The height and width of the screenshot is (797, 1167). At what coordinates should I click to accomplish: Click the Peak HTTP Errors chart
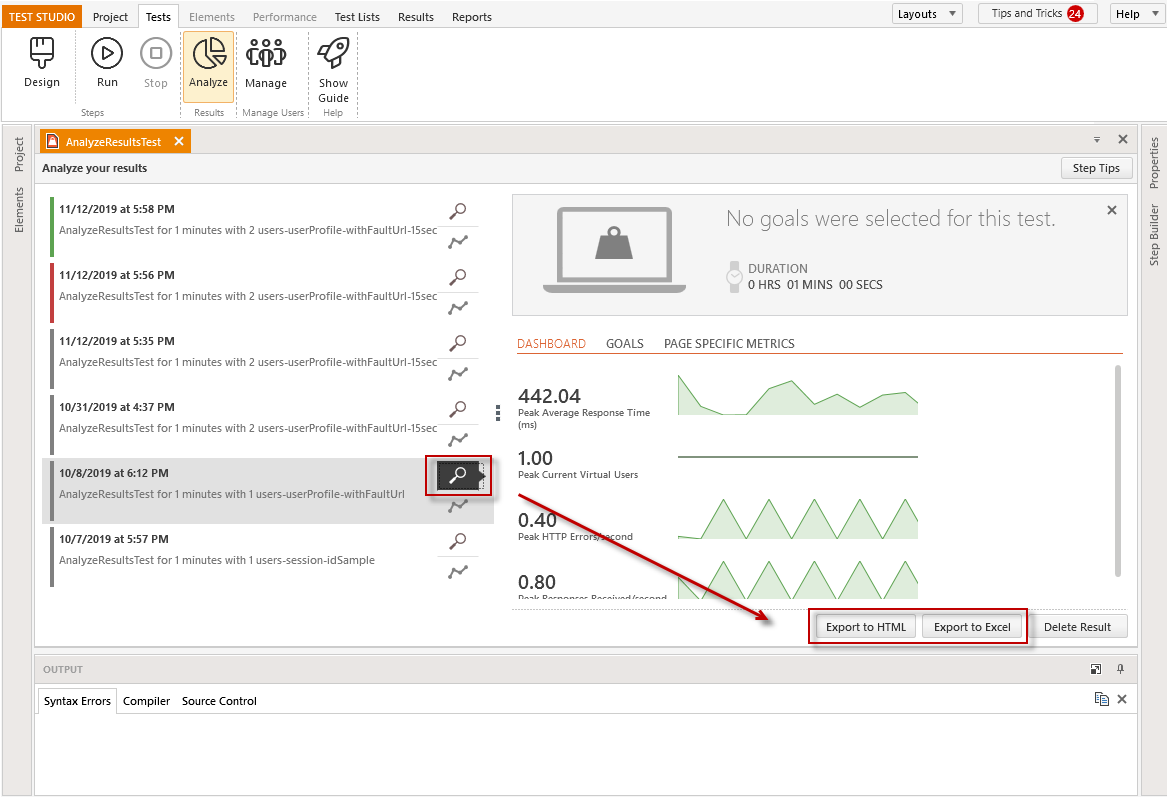tap(797, 519)
